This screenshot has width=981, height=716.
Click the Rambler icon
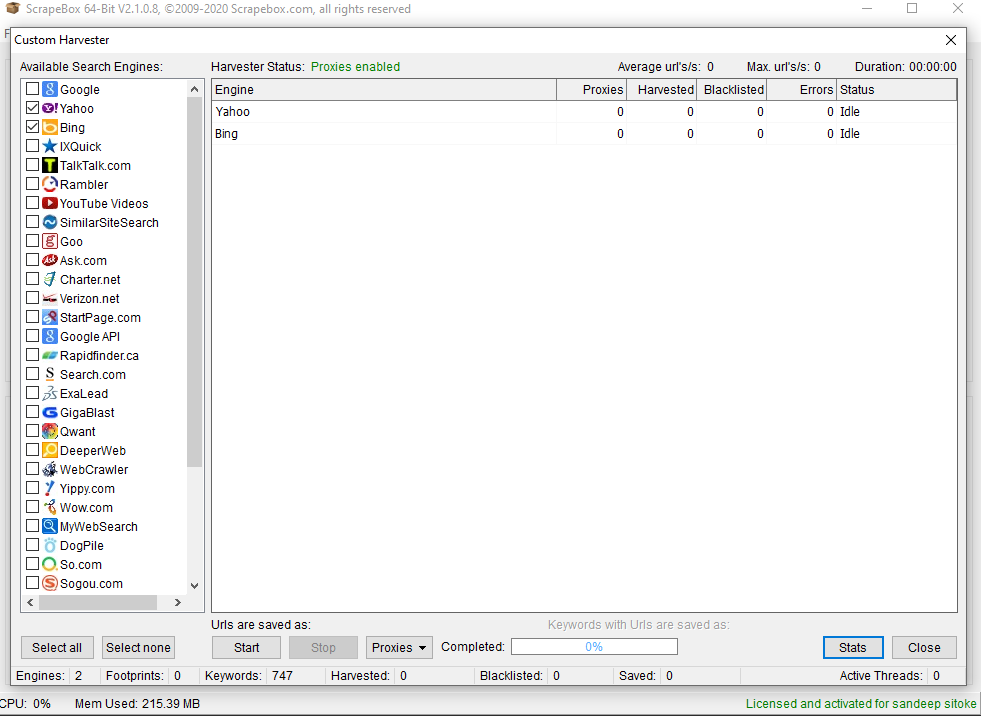pos(50,185)
